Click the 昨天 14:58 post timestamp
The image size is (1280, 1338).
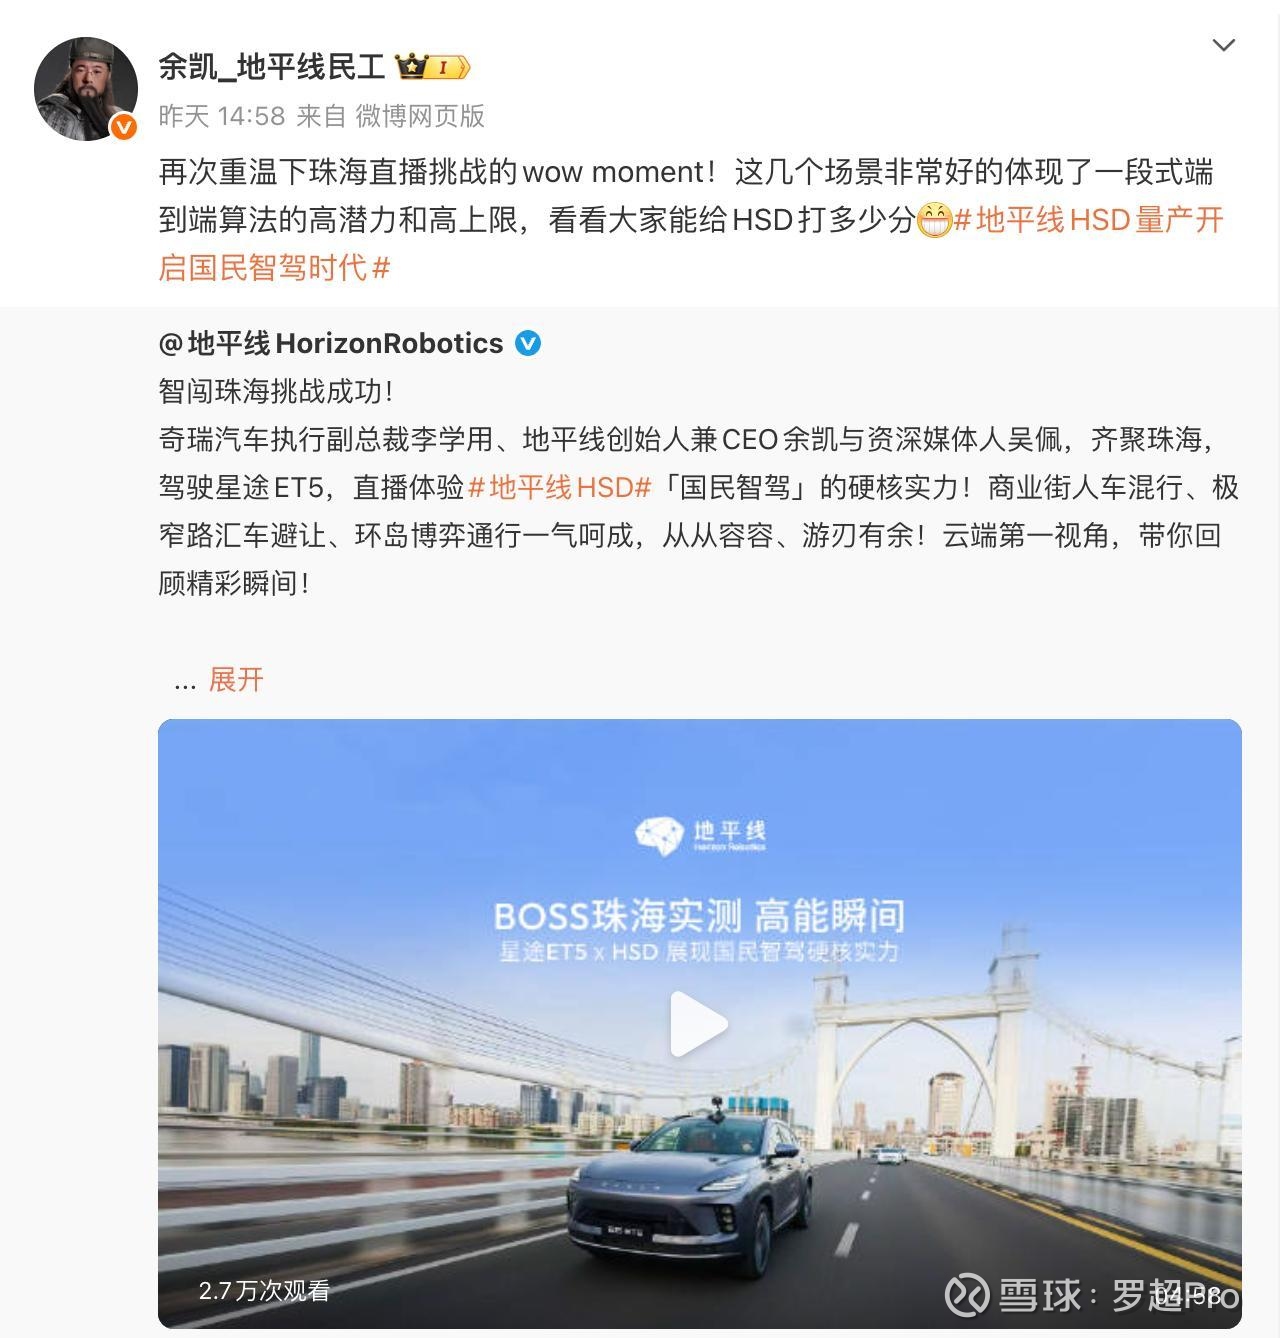point(222,116)
